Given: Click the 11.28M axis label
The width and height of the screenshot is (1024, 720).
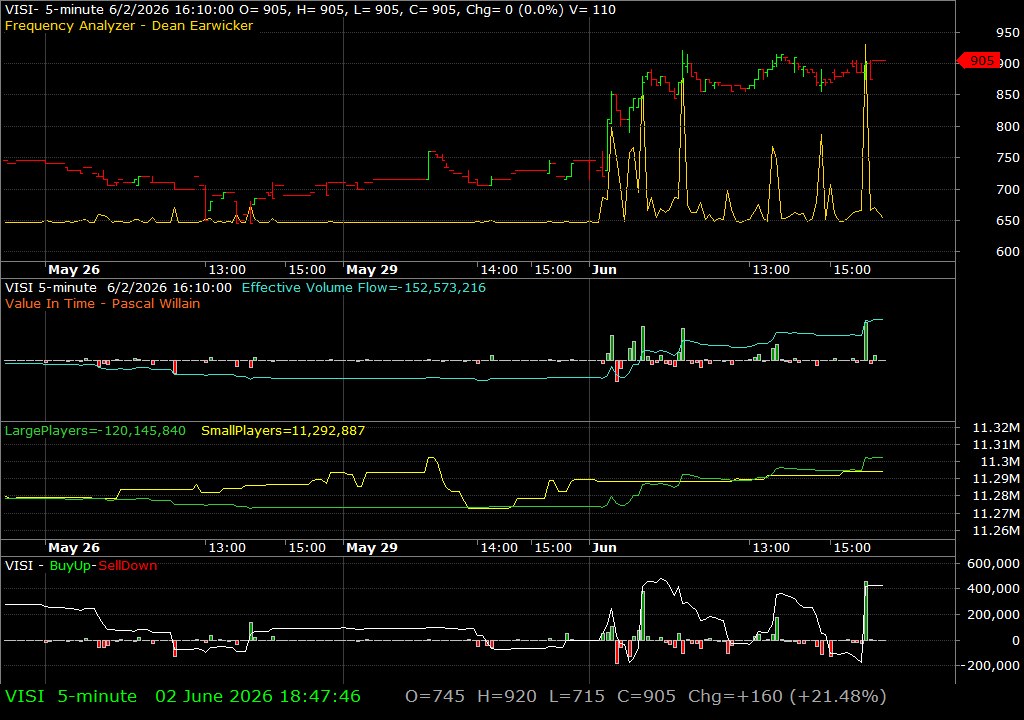Looking at the screenshot, I should coord(996,496).
